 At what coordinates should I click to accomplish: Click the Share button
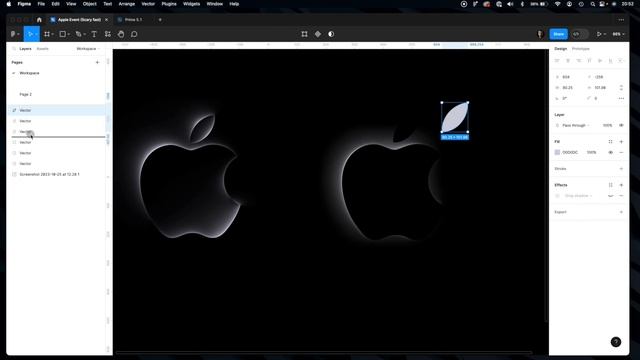[x=558, y=34]
